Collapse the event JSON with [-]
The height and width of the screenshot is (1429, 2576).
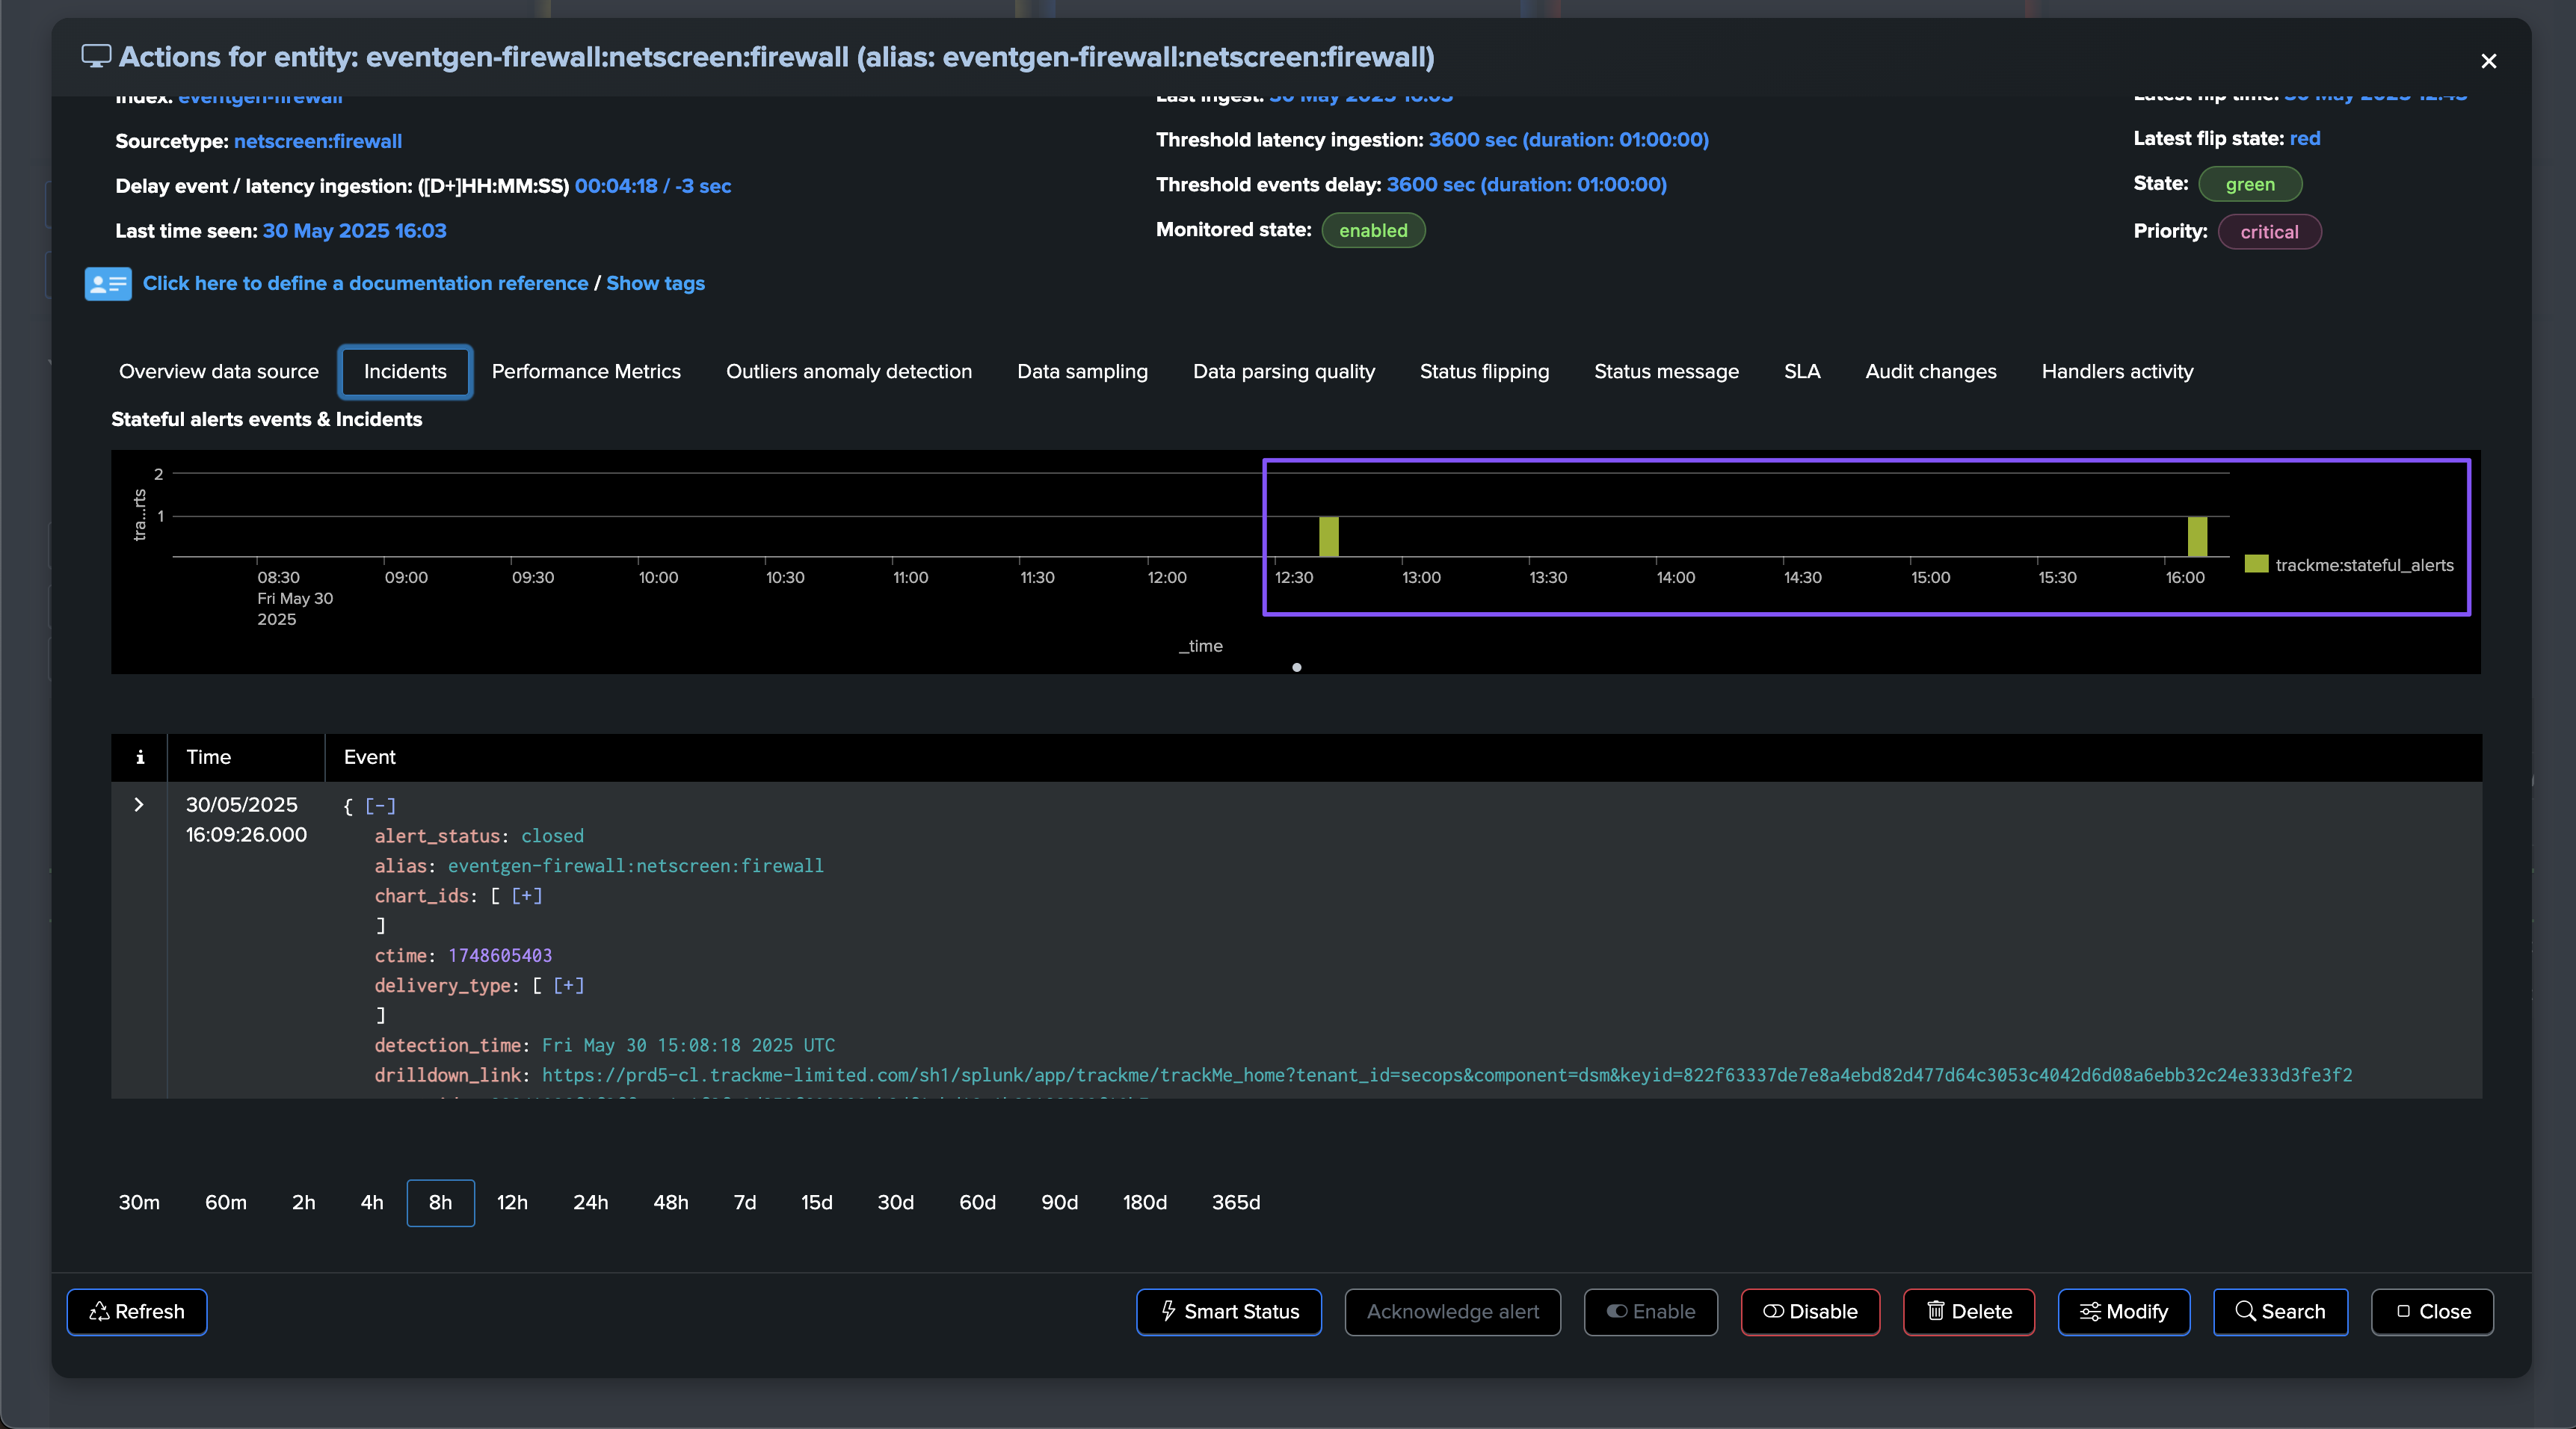[x=380, y=806]
